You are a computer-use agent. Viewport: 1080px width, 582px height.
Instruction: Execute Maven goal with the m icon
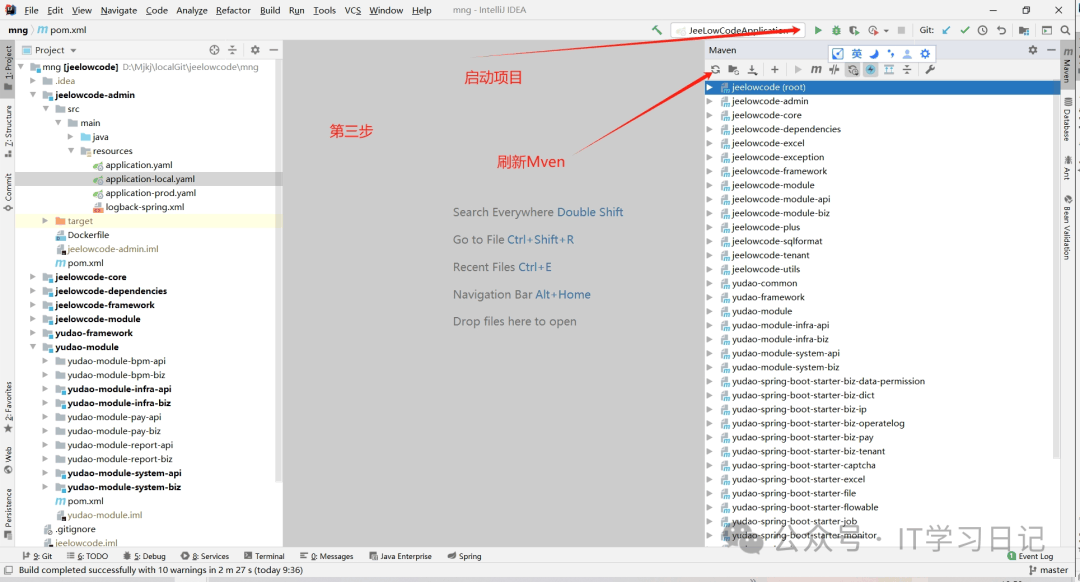pos(816,70)
